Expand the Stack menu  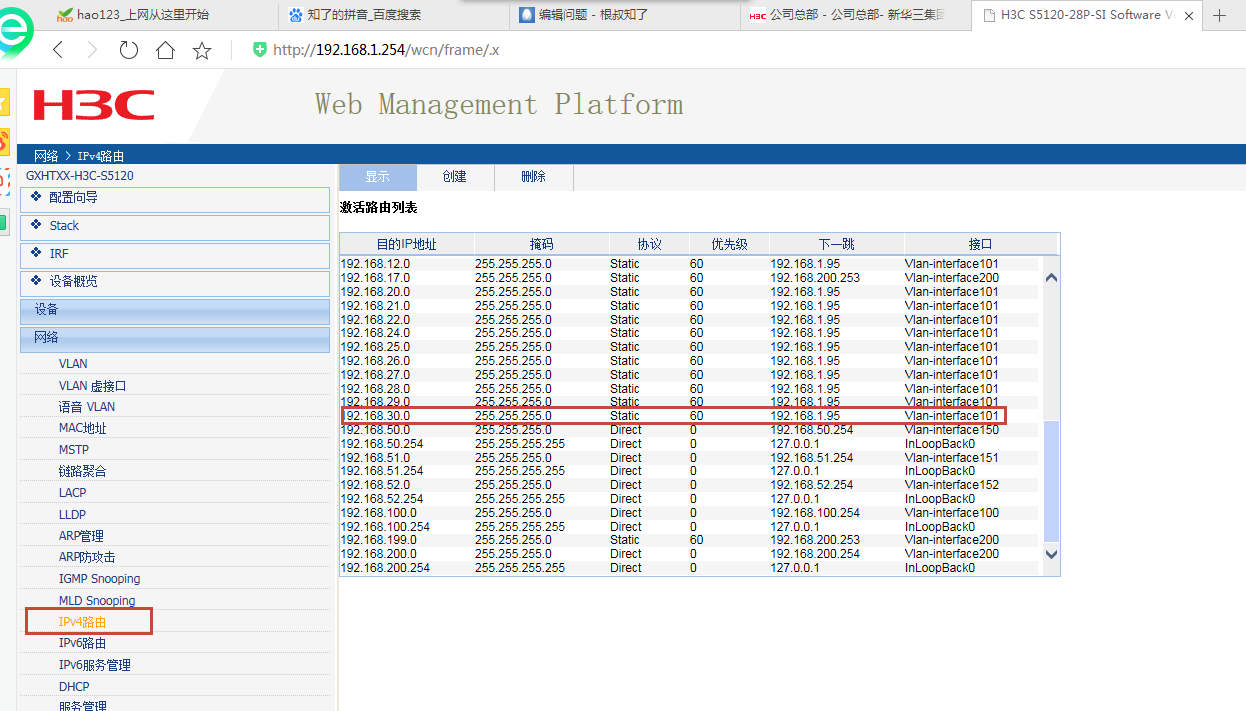(175, 227)
